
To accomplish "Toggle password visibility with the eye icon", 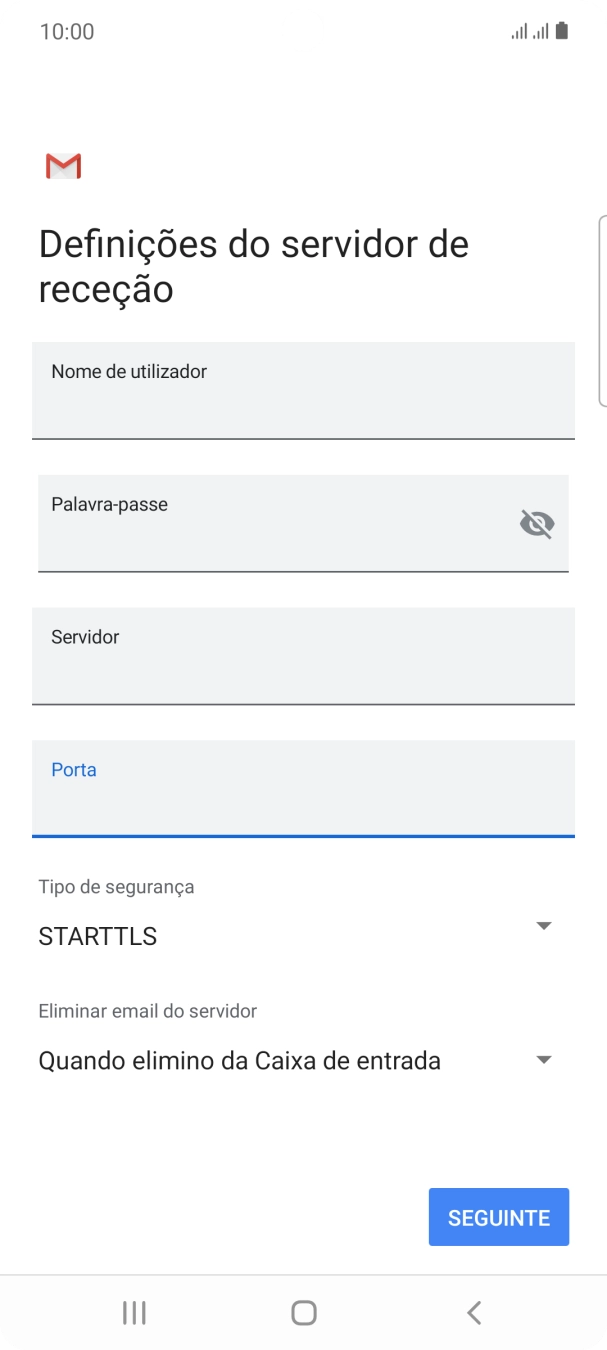I will point(537,523).
